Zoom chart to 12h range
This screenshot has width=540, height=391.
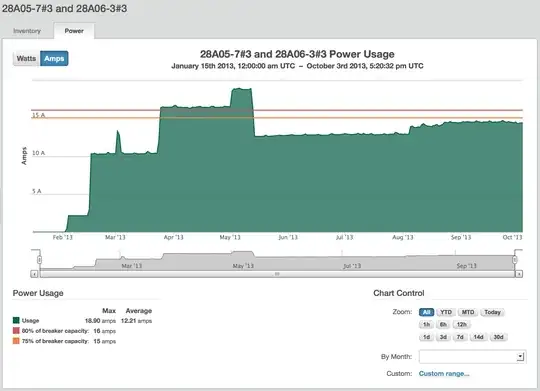point(461,325)
